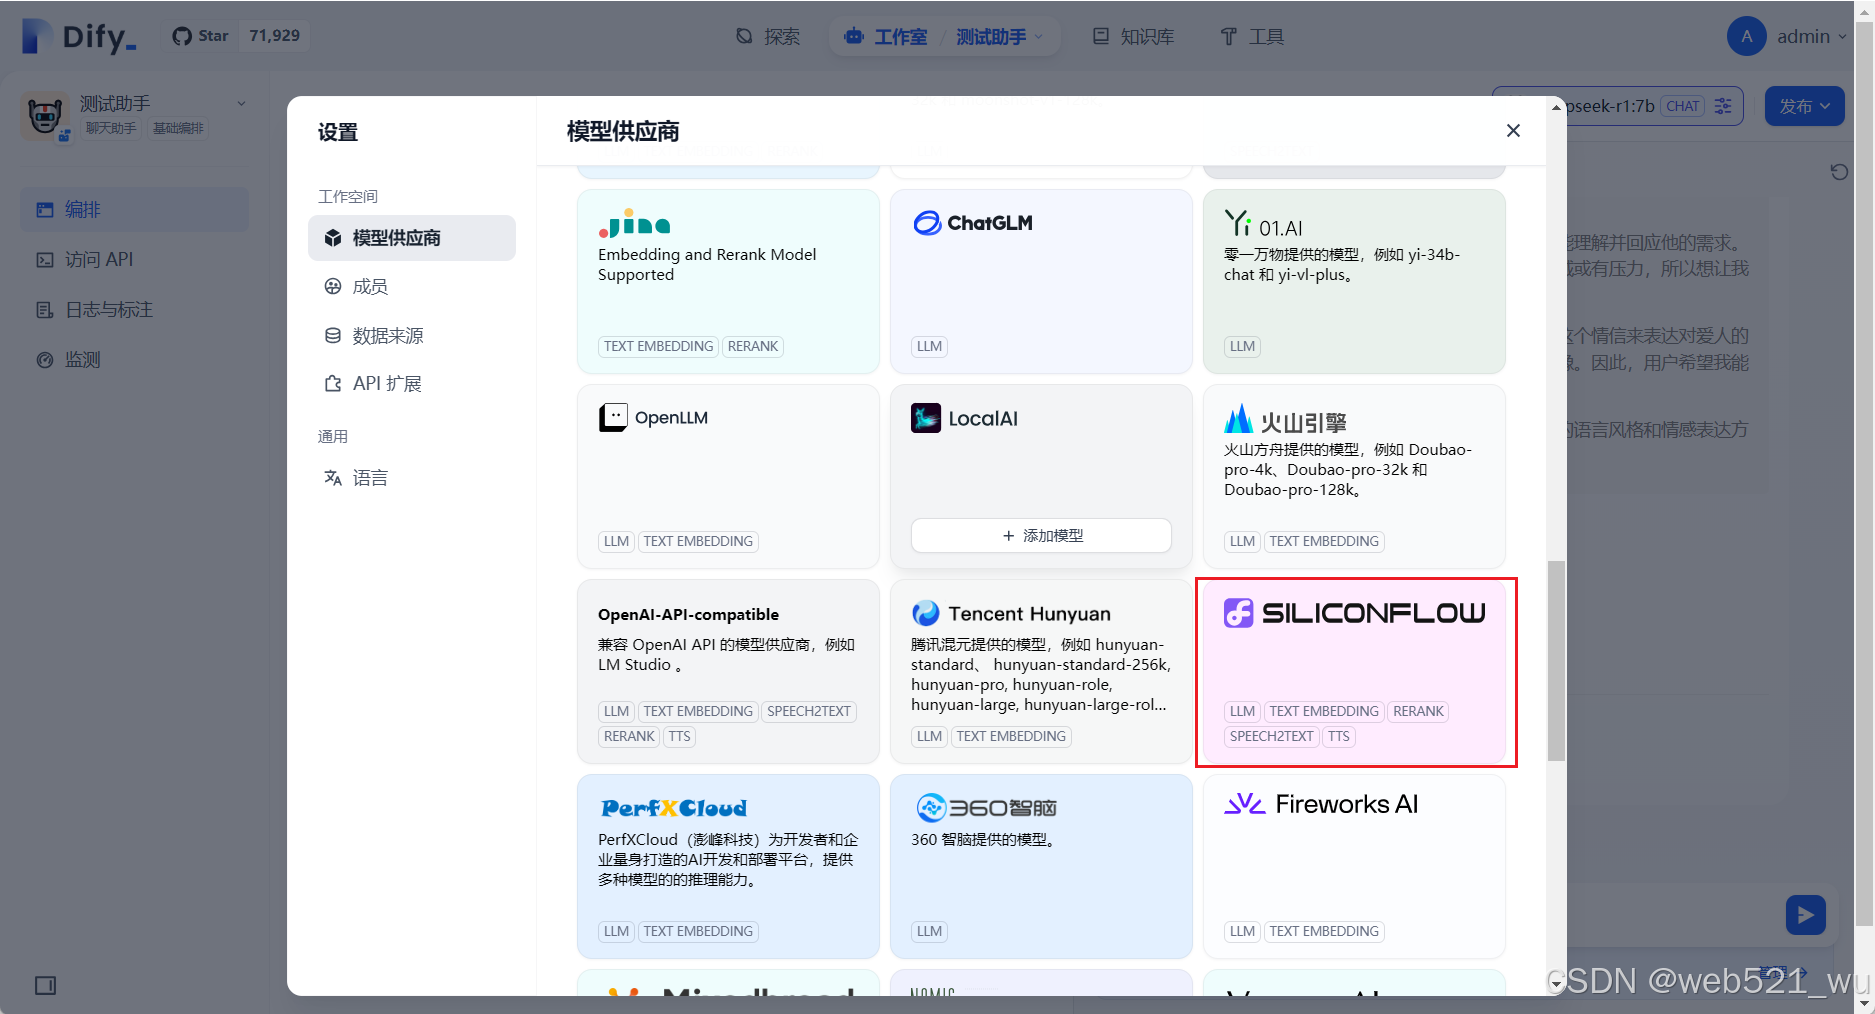
Task: Collapse the sidebar with the bottom-left panel icon
Action: pos(45,985)
